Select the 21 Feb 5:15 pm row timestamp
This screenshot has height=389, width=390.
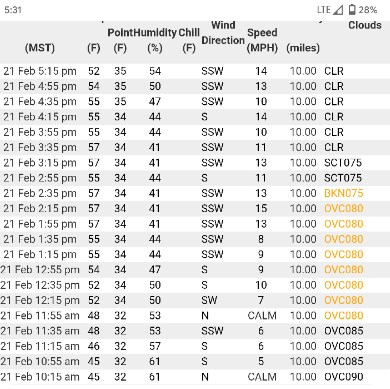[40, 71]
